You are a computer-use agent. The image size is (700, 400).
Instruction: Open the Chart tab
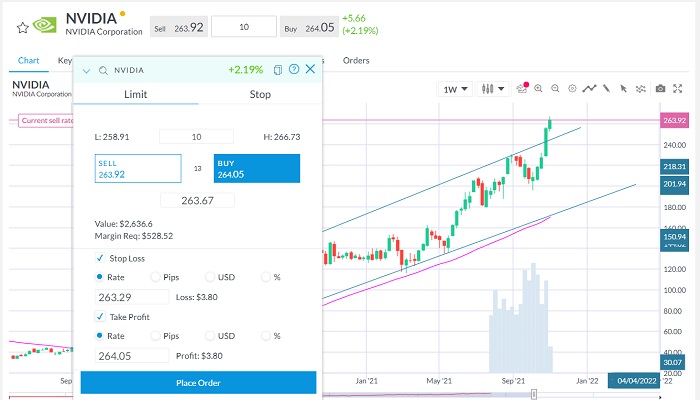29,60
